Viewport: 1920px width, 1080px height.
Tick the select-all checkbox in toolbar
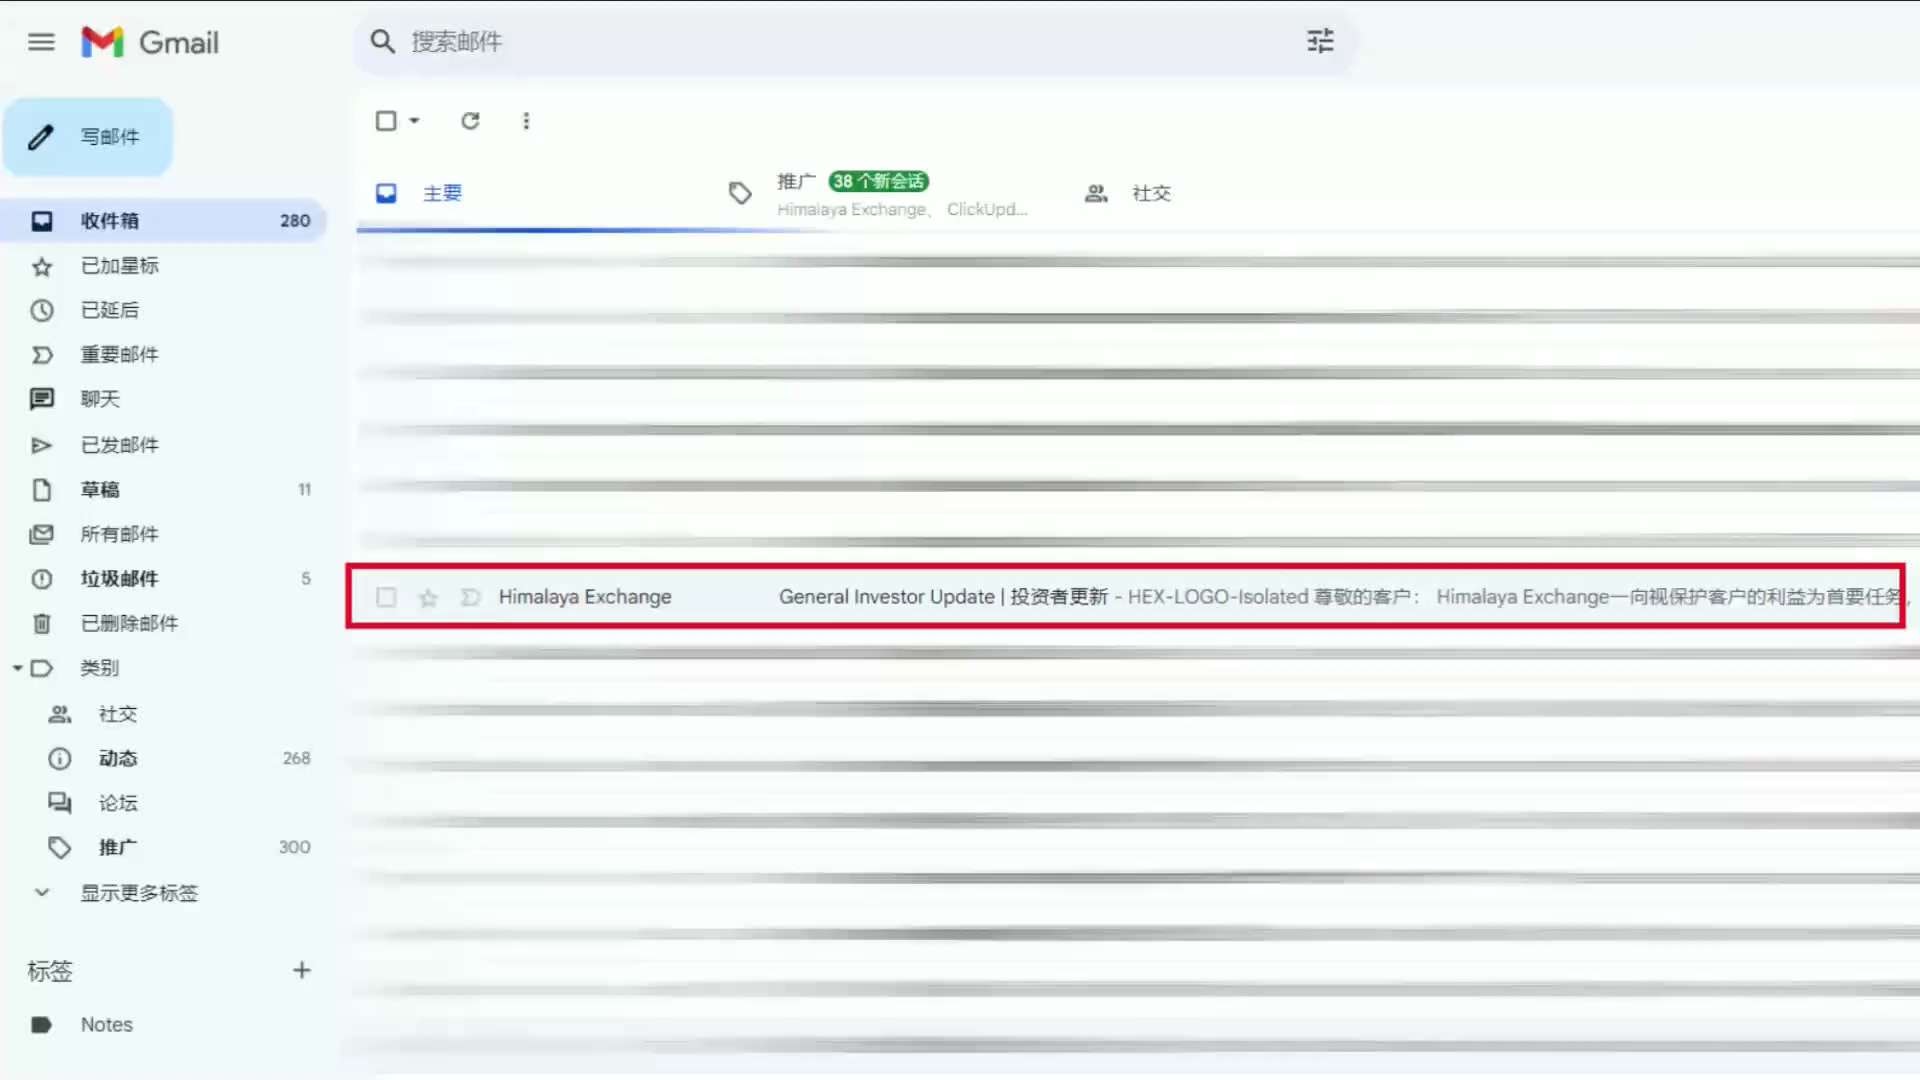[x=386, y=121]
